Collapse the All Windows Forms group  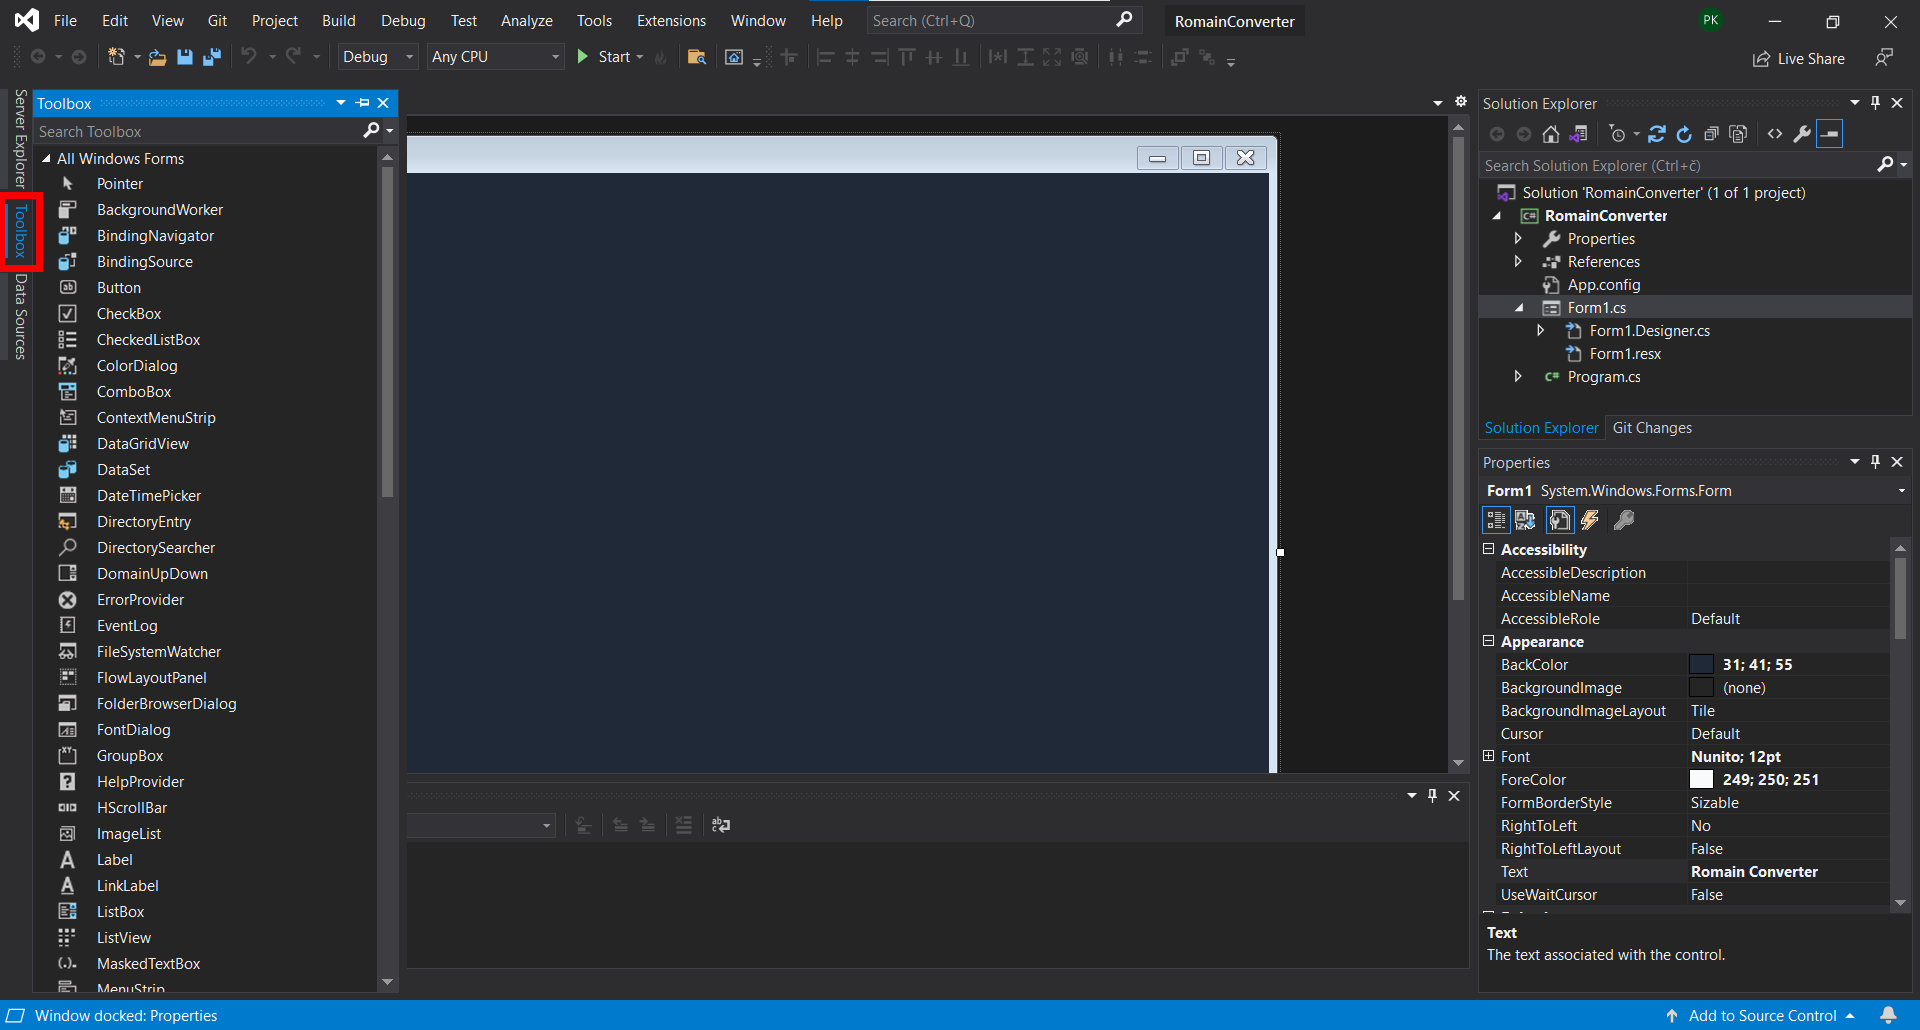click(x=46, y=159)
